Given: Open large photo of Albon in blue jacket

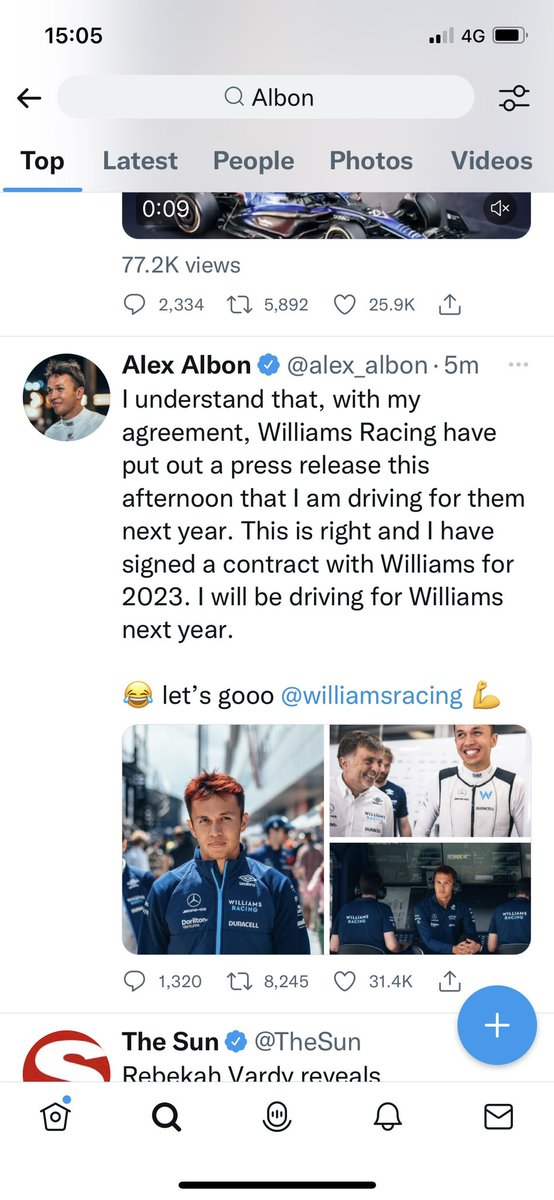Looking at the screenshot, I should [222, 839].
